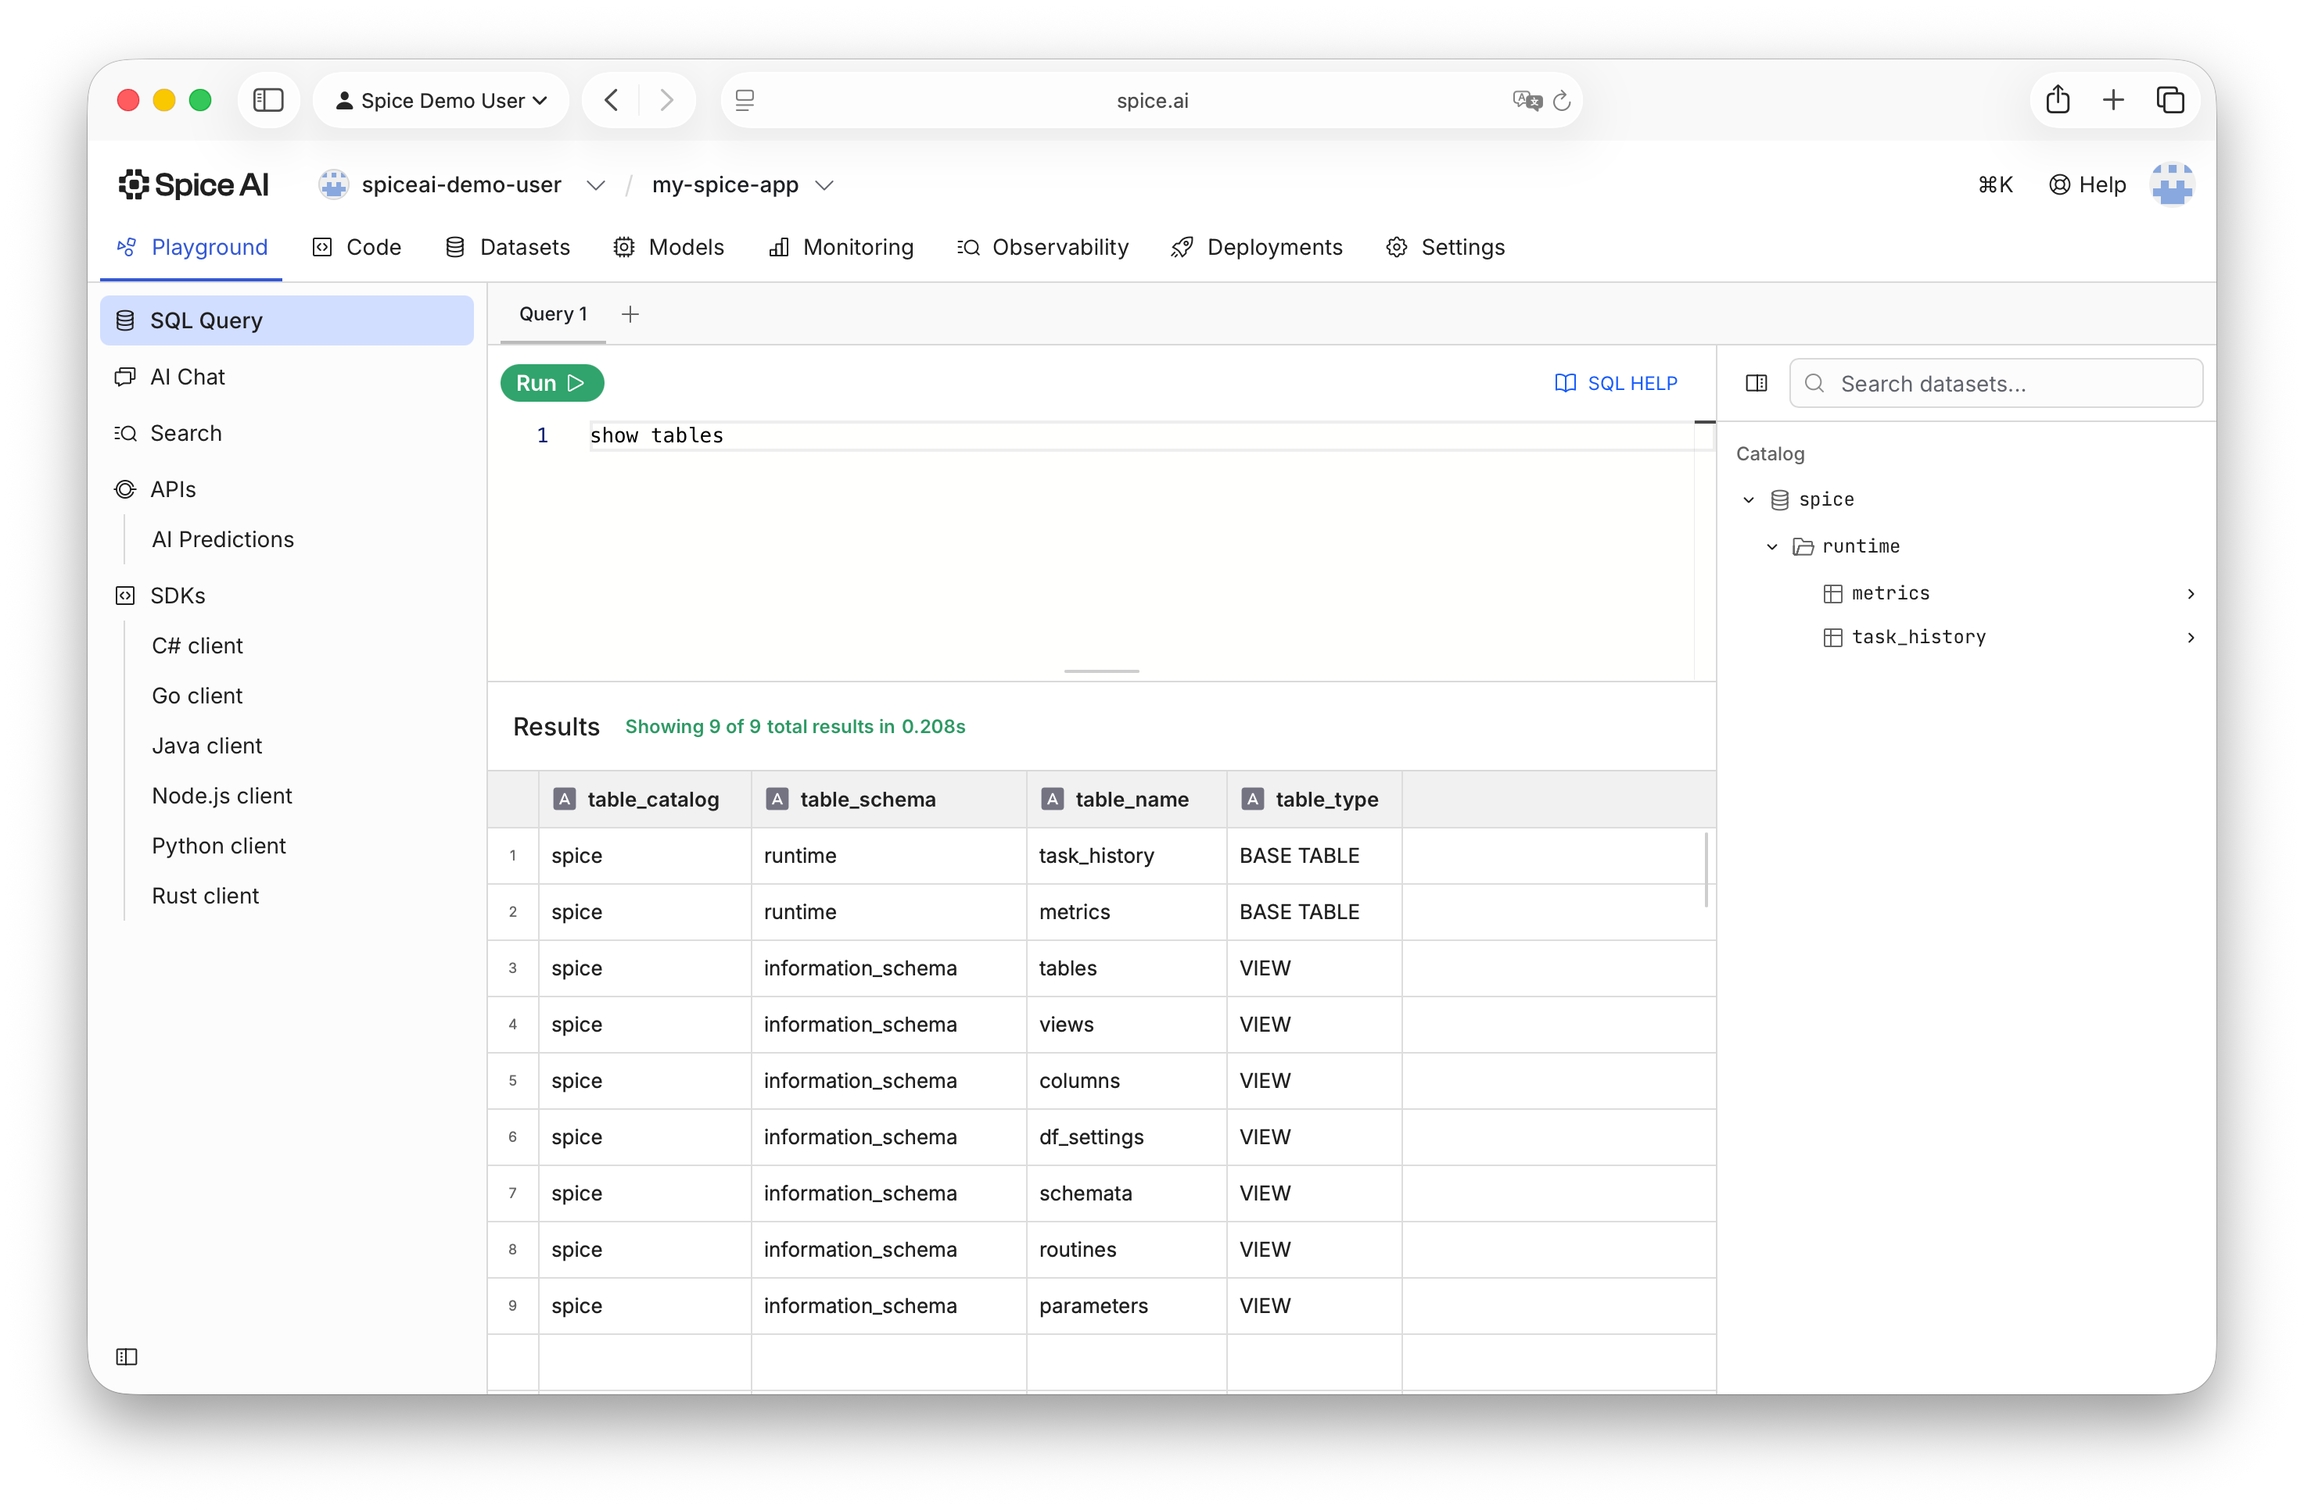Toggle the browser sidebar button
The height and width of the screenshot is (1510, 2304).
268,100
